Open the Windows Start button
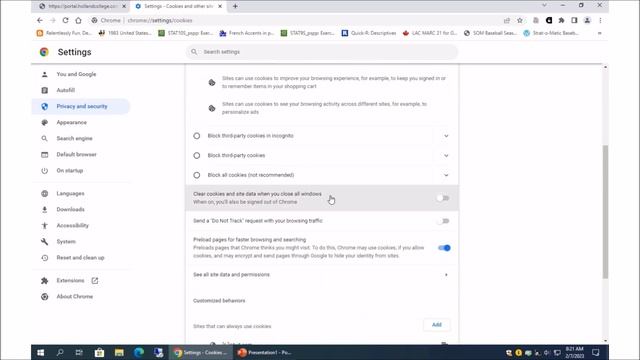Screen dimensions: 640x360 [40, 353]
